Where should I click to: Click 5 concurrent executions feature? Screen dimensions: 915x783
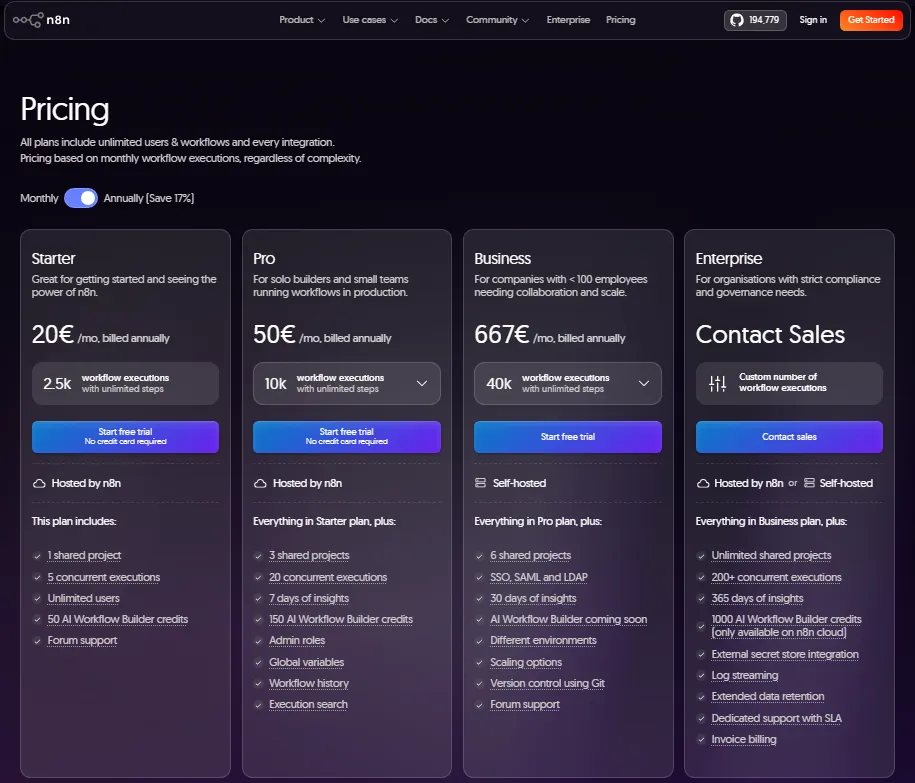[x=104, y=577]
